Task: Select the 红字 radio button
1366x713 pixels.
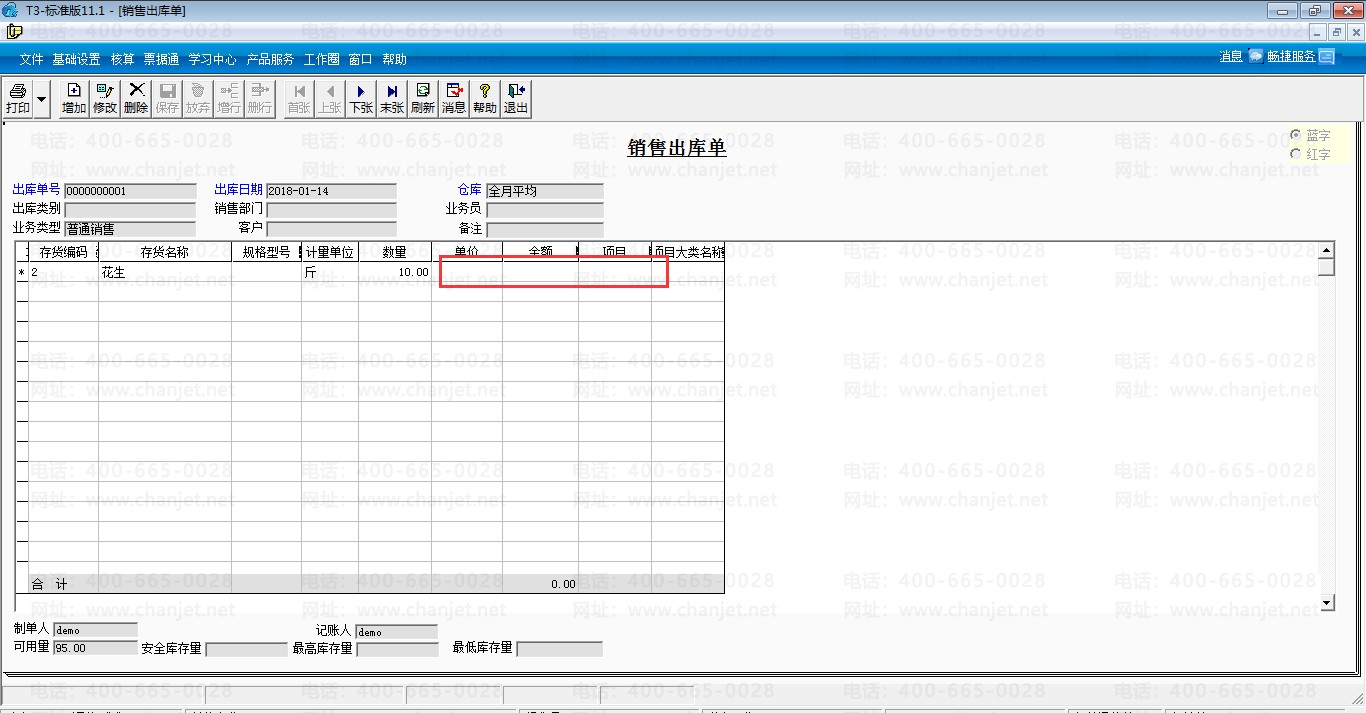Action: [1296, 154]
